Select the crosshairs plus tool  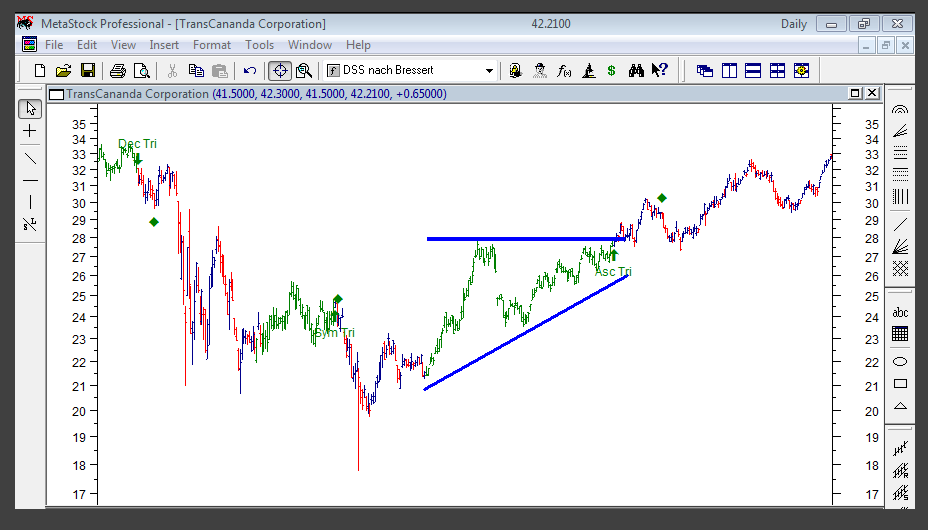coord(30,131)
